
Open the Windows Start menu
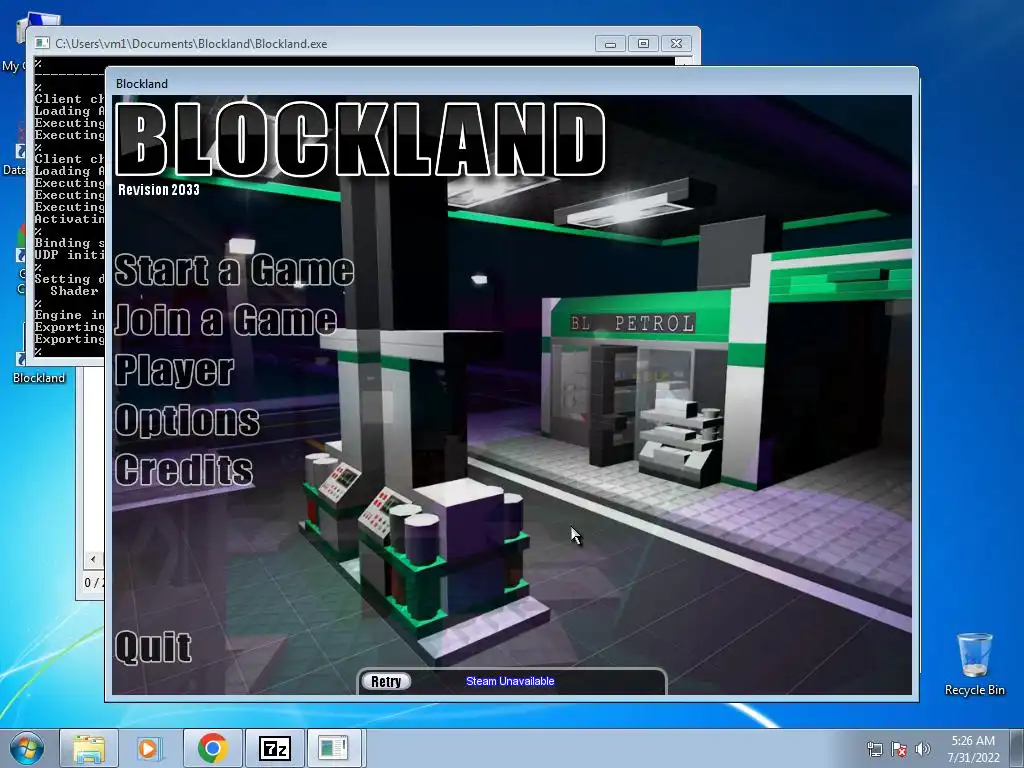27,748
